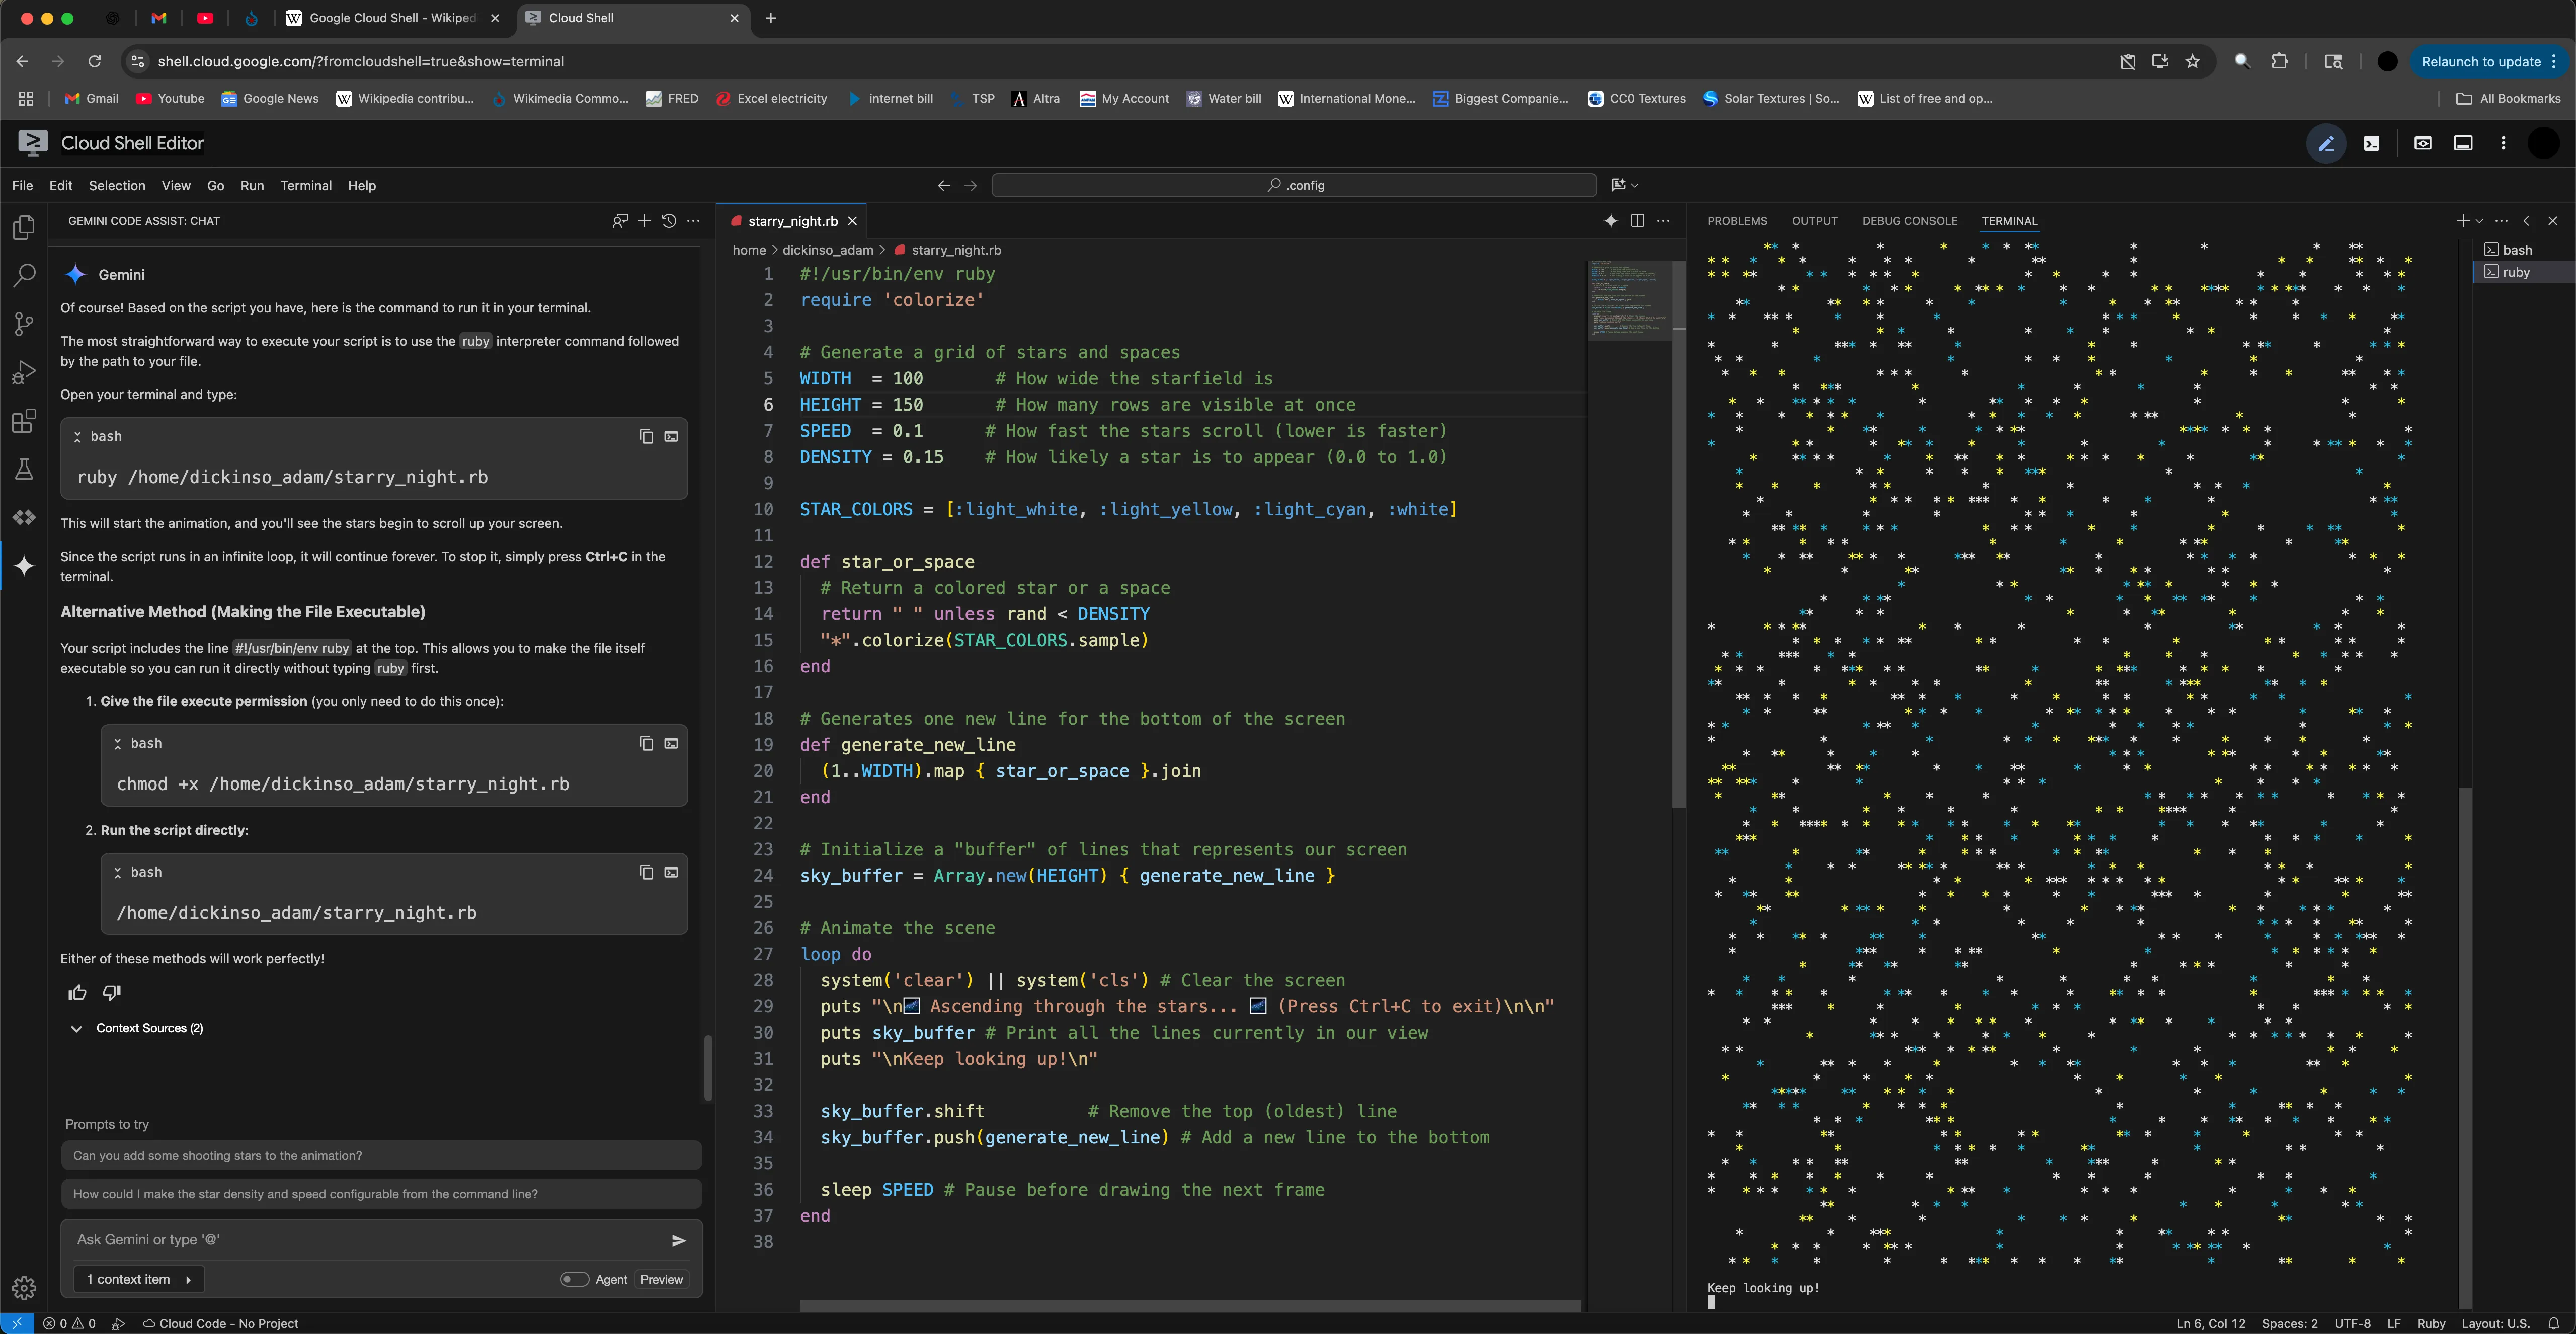Toggle editor split layout icon

pyautogui.click(x=1637, y=221)
